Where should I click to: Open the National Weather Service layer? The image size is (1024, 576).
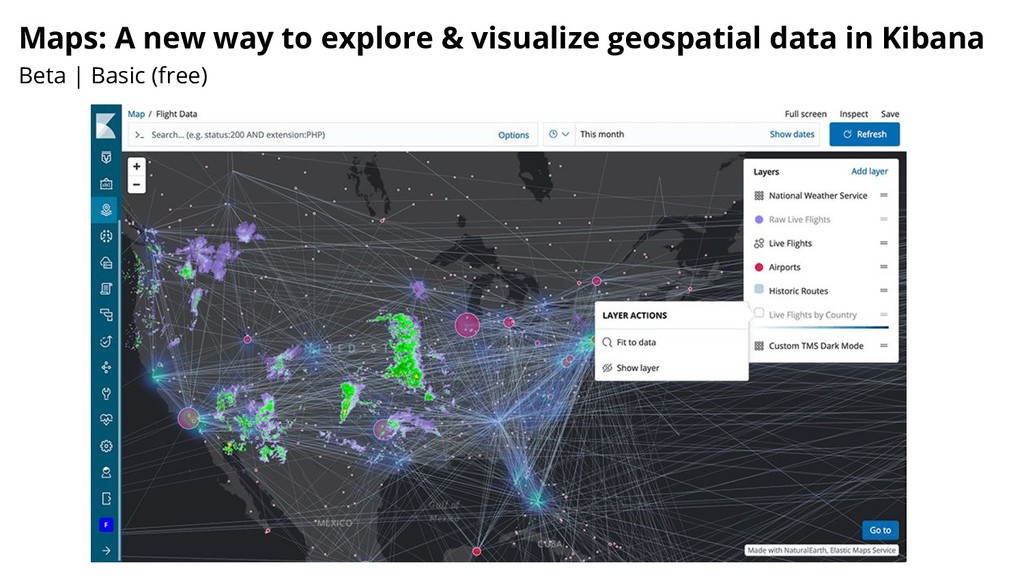tap(818, 195)
